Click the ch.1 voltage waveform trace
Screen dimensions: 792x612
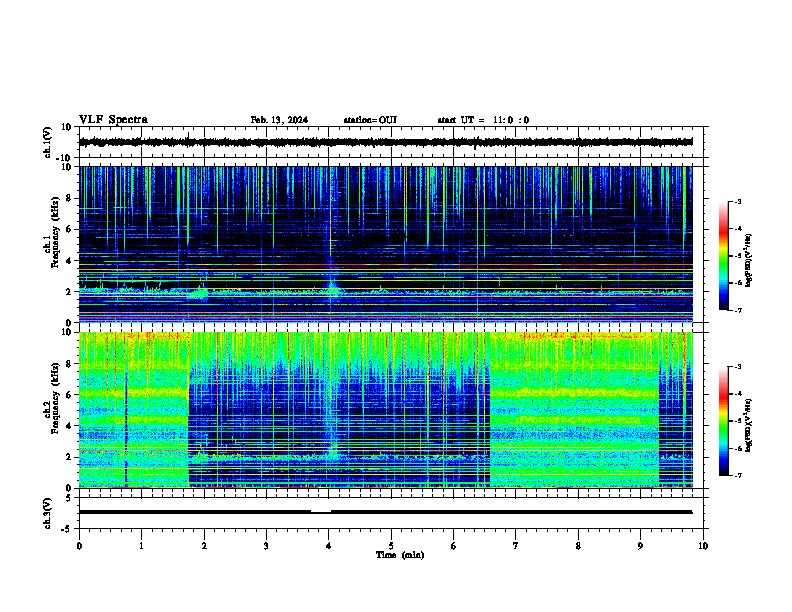point(386,142)
